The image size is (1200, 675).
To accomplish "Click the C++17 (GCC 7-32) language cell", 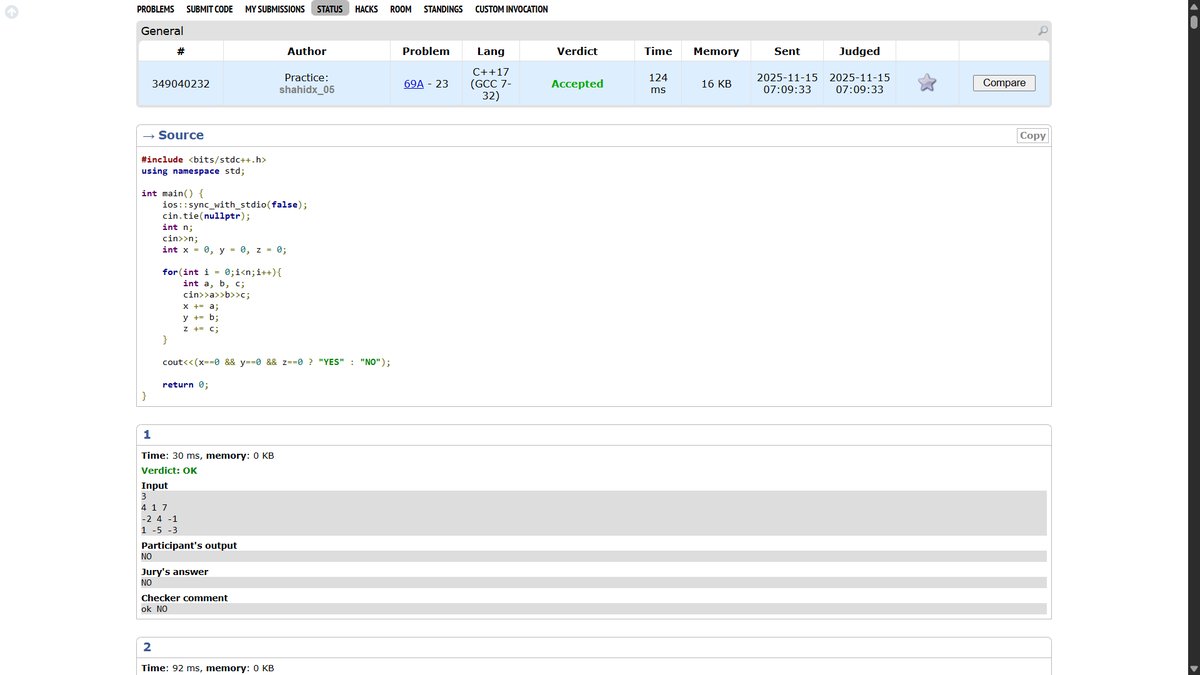I will (491, 84).
